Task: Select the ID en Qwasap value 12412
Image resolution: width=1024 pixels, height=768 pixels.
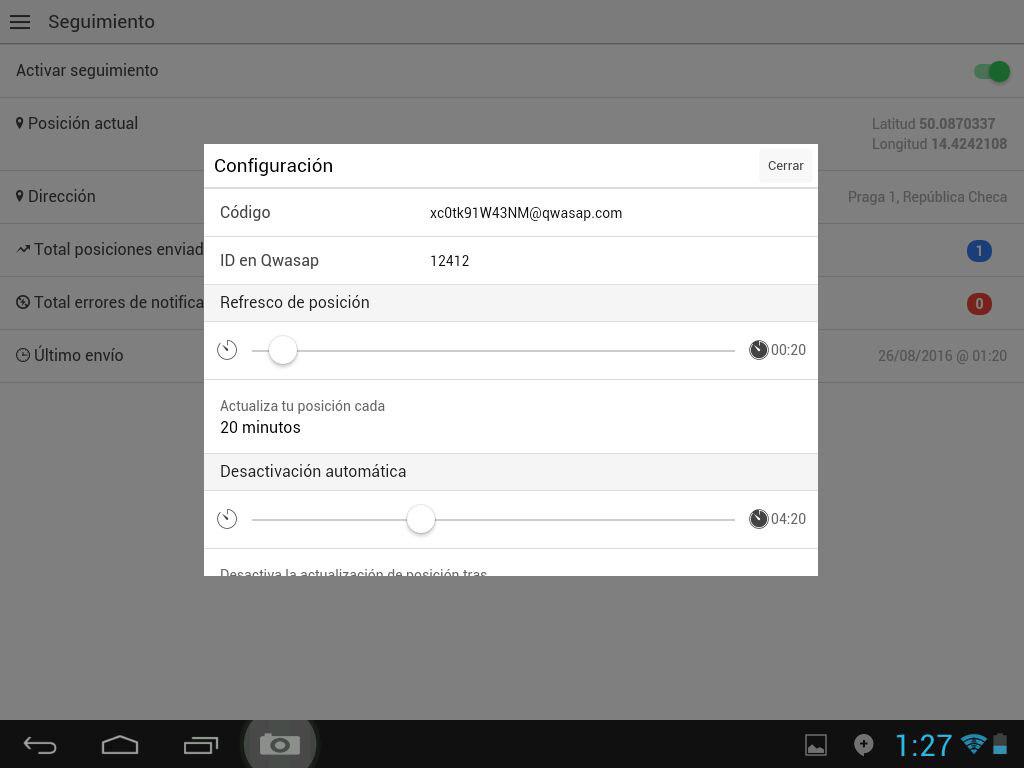Action: coord(450,261)
